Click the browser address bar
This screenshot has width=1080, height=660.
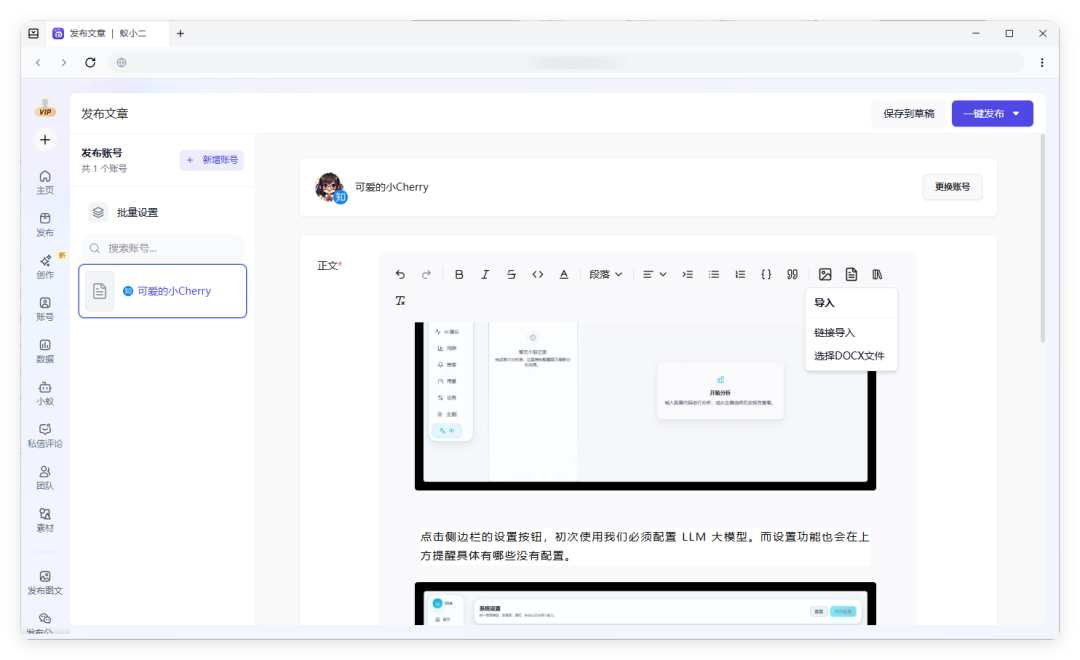[x=565, y=63]
